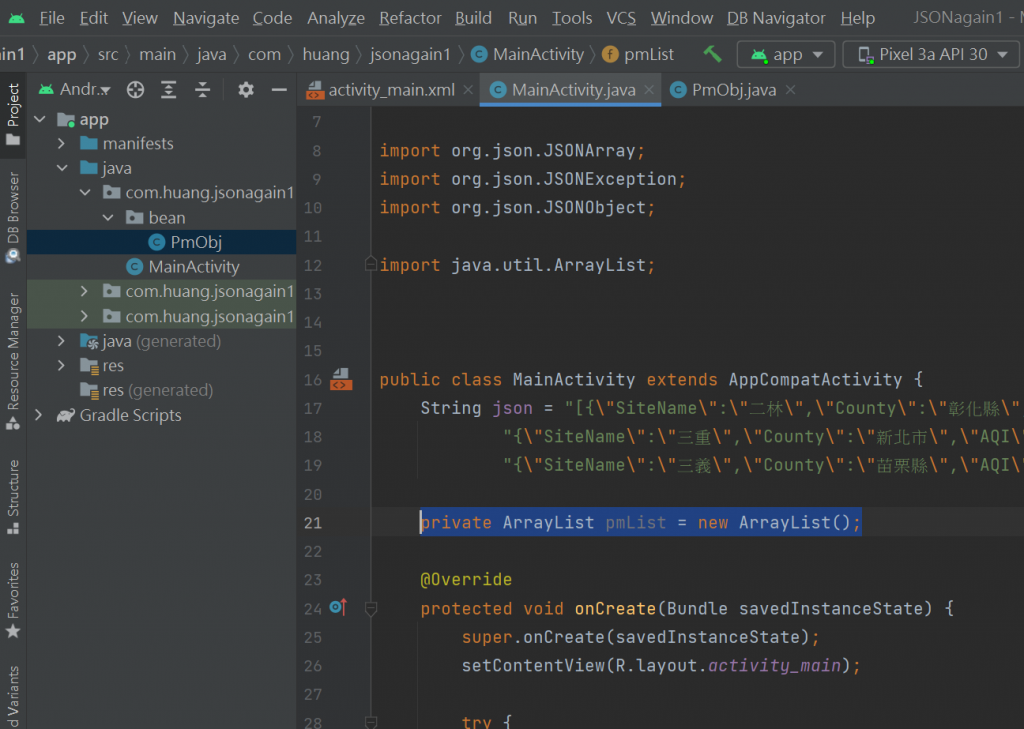
Task: Switch to the PmObj.java tab
Action: click(x=733, y=90)
